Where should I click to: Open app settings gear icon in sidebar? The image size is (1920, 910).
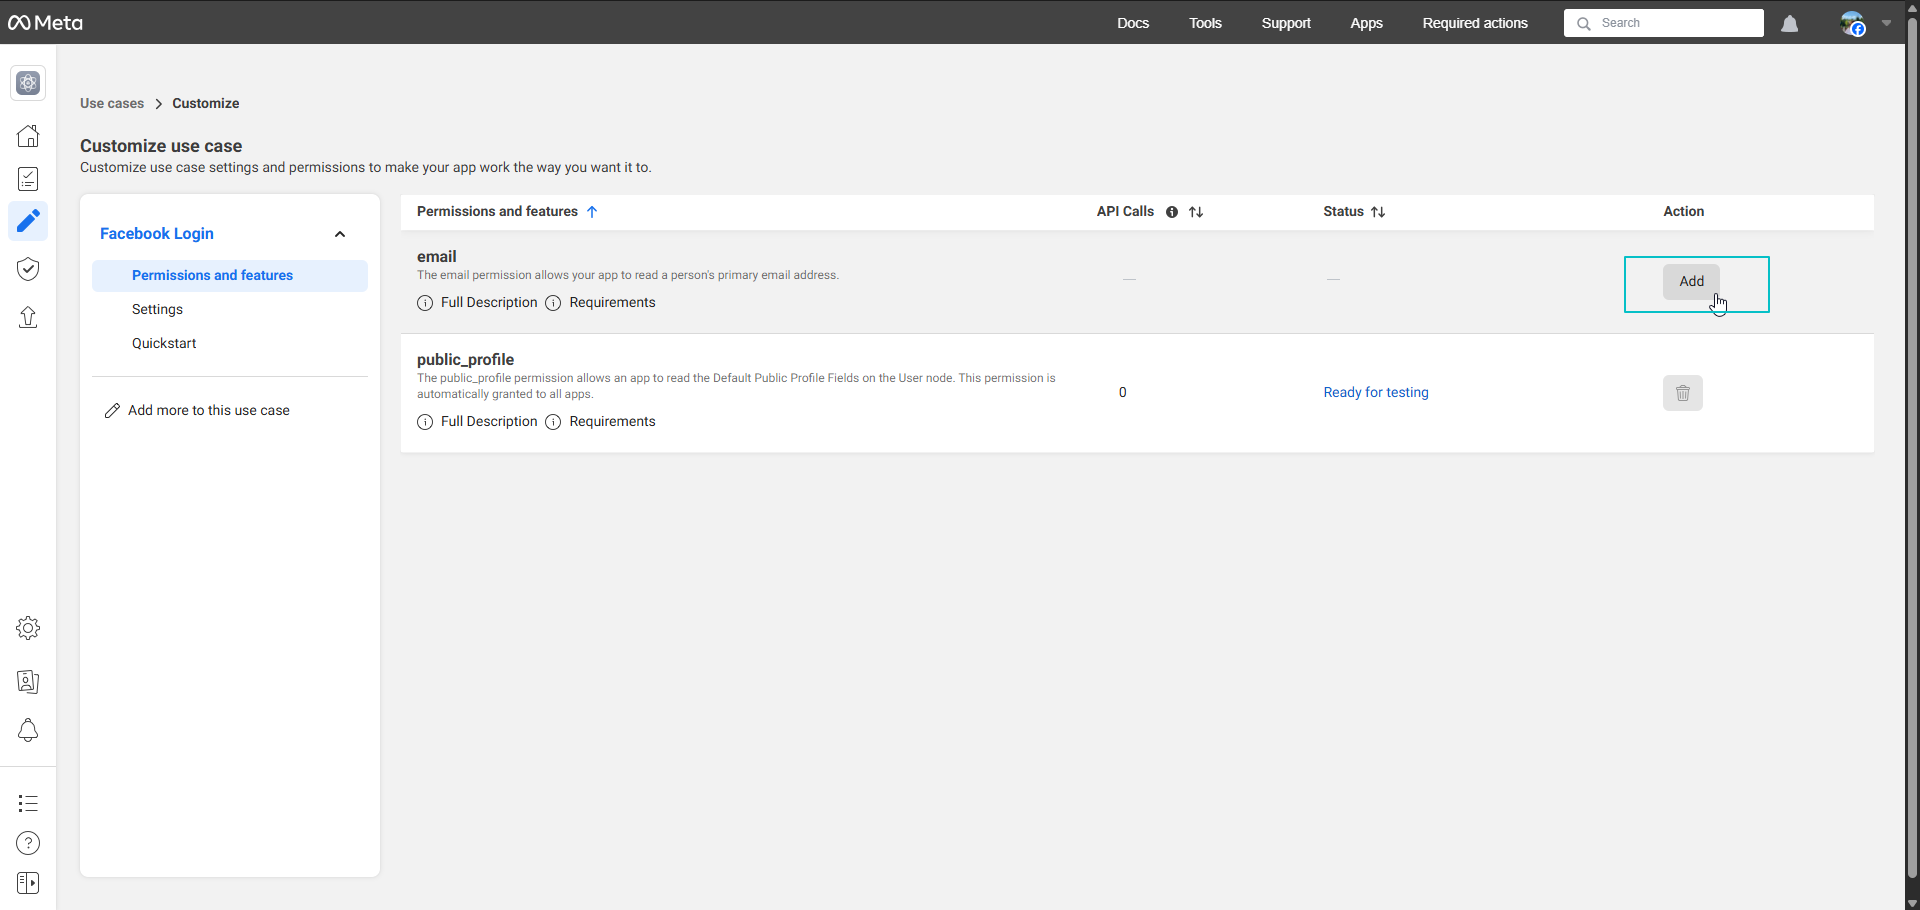[x=28, y=628]
